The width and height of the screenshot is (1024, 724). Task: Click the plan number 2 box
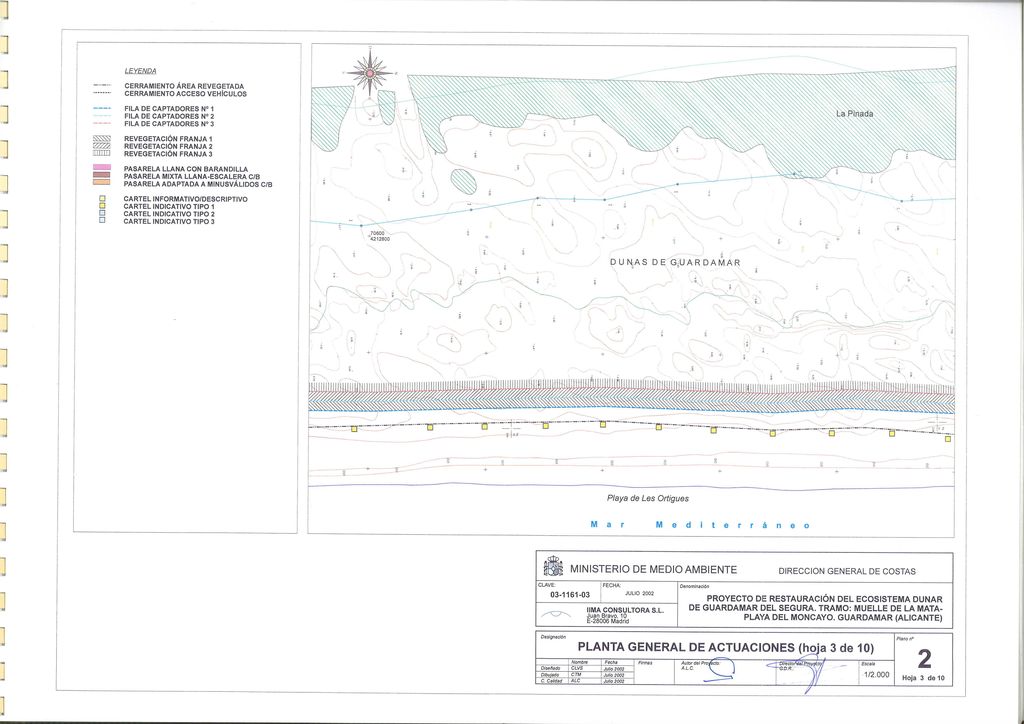point(924,658)
